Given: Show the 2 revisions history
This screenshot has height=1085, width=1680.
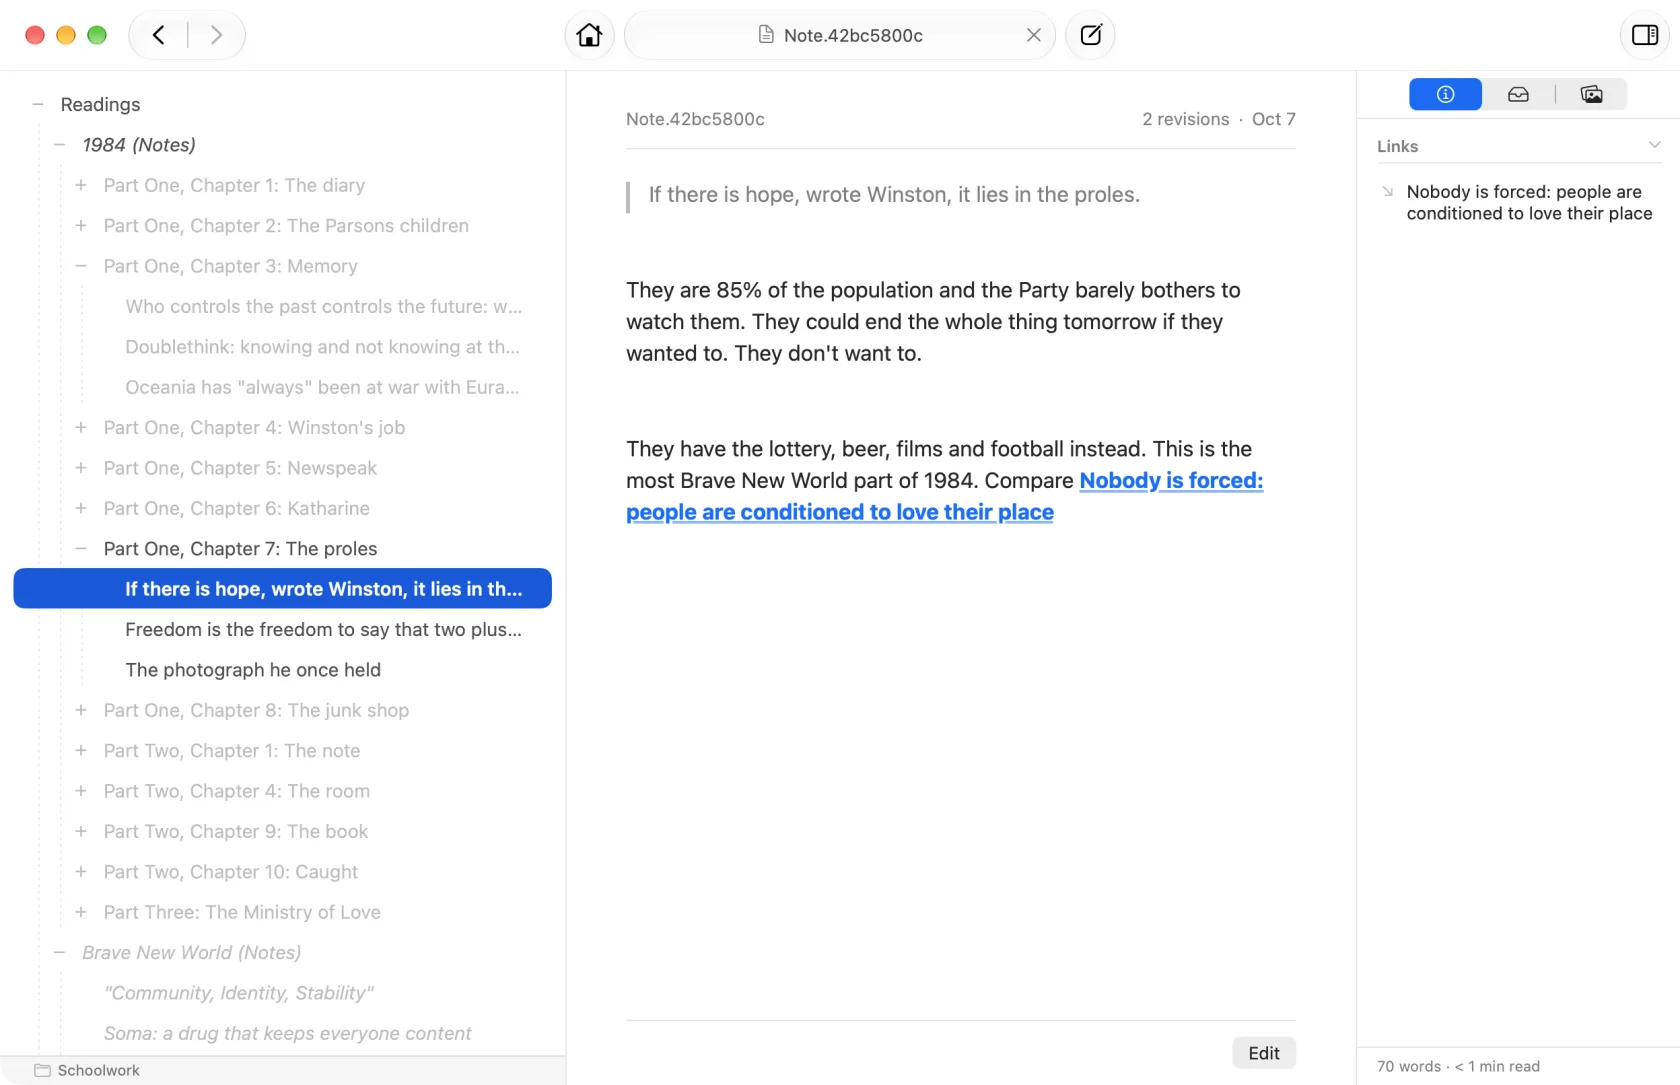Looking at the screenshot, I should [x=1185, y=119].
